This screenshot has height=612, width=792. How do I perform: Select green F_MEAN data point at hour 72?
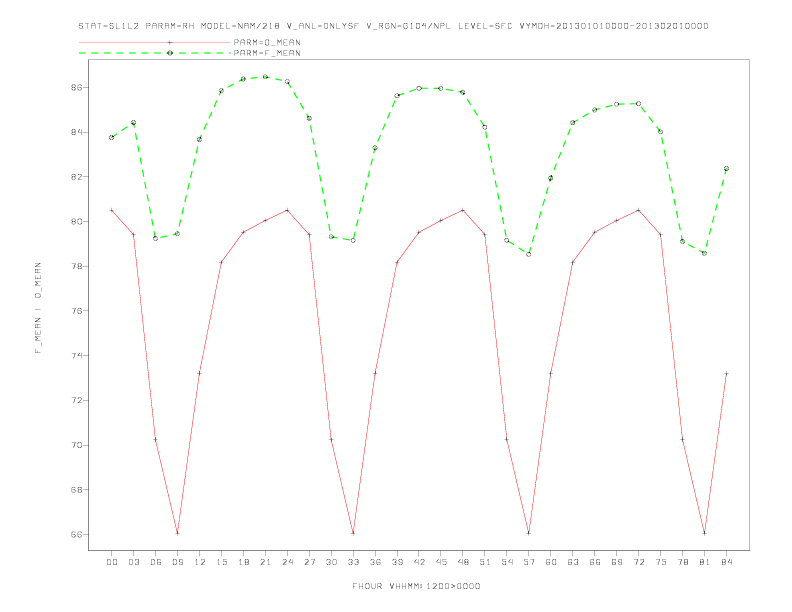(x=638, y=104)
